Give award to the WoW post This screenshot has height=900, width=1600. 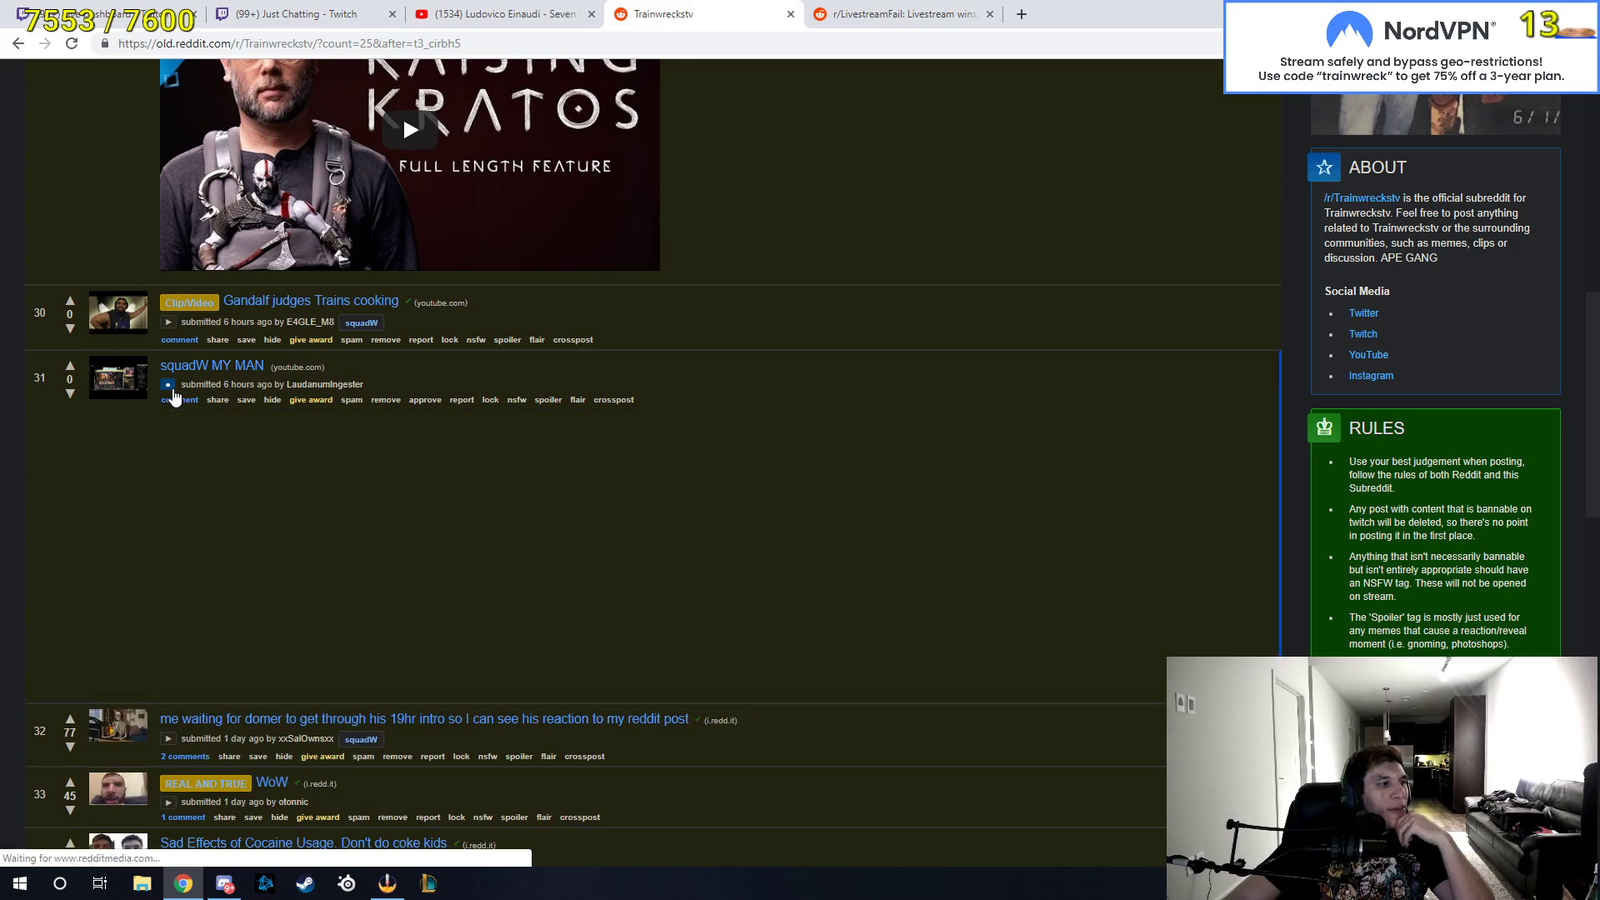[x=318, y=817]
